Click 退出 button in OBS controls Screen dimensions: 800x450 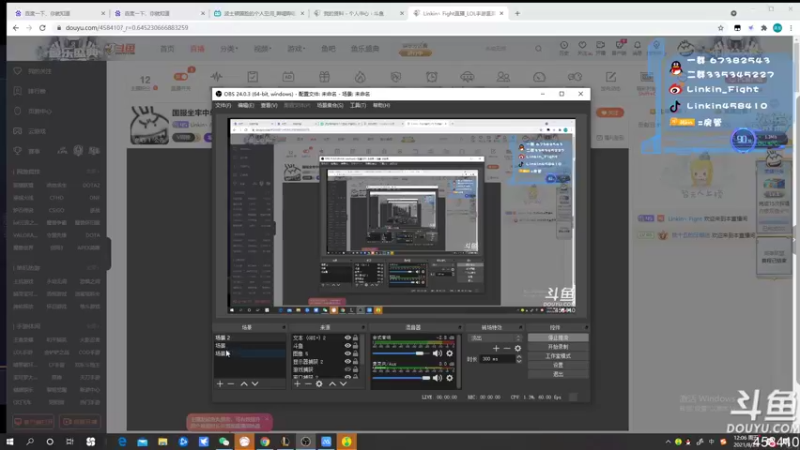[x=558, y=374]
